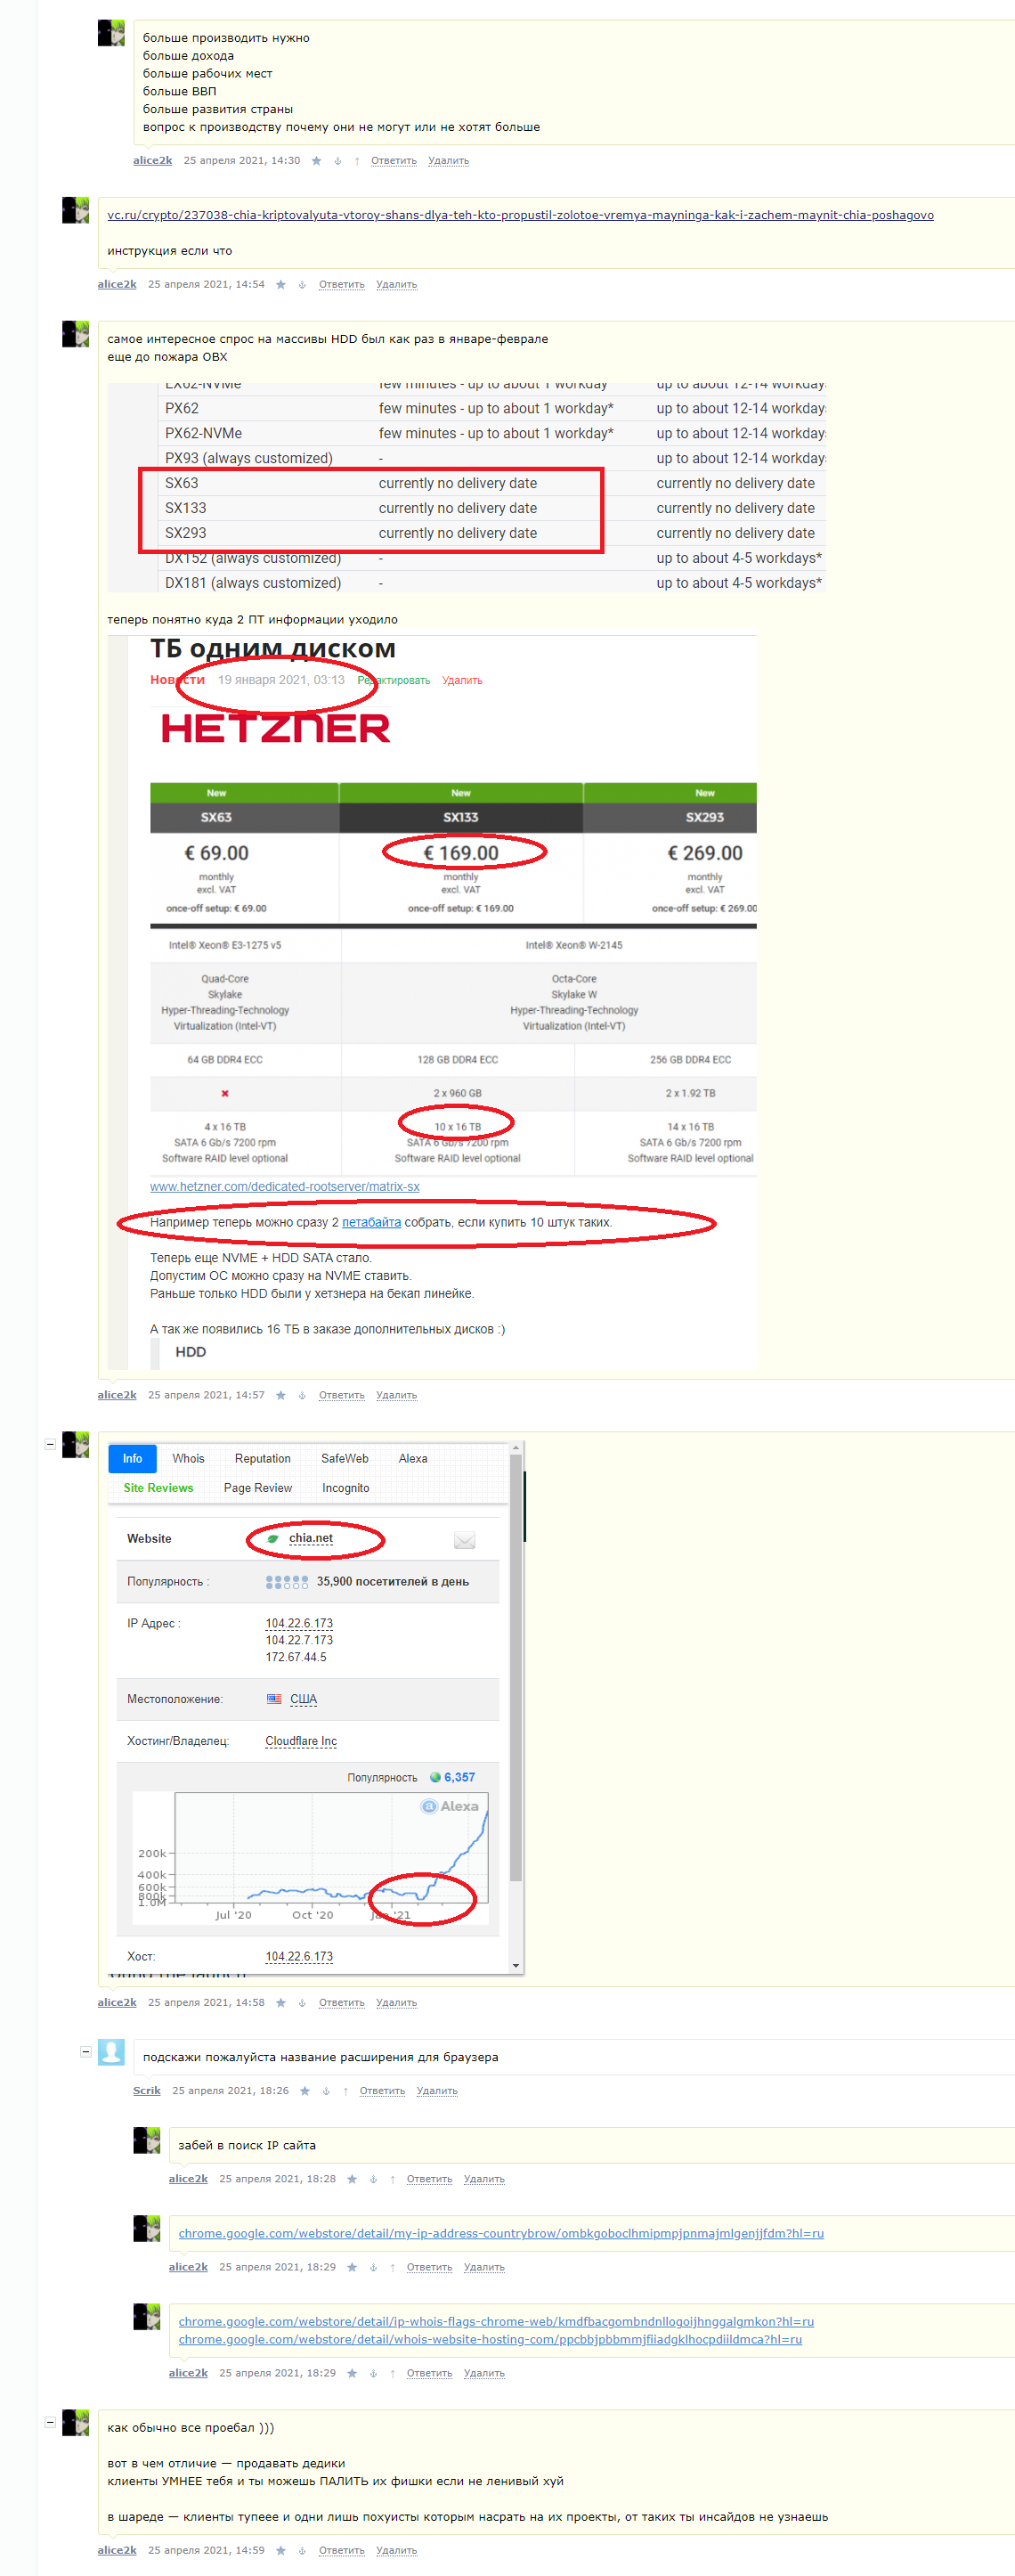Collapse the thread with the chia.net info panel
The height and width of the screenshot is (2576, 1015).
tap(50, 1443)
